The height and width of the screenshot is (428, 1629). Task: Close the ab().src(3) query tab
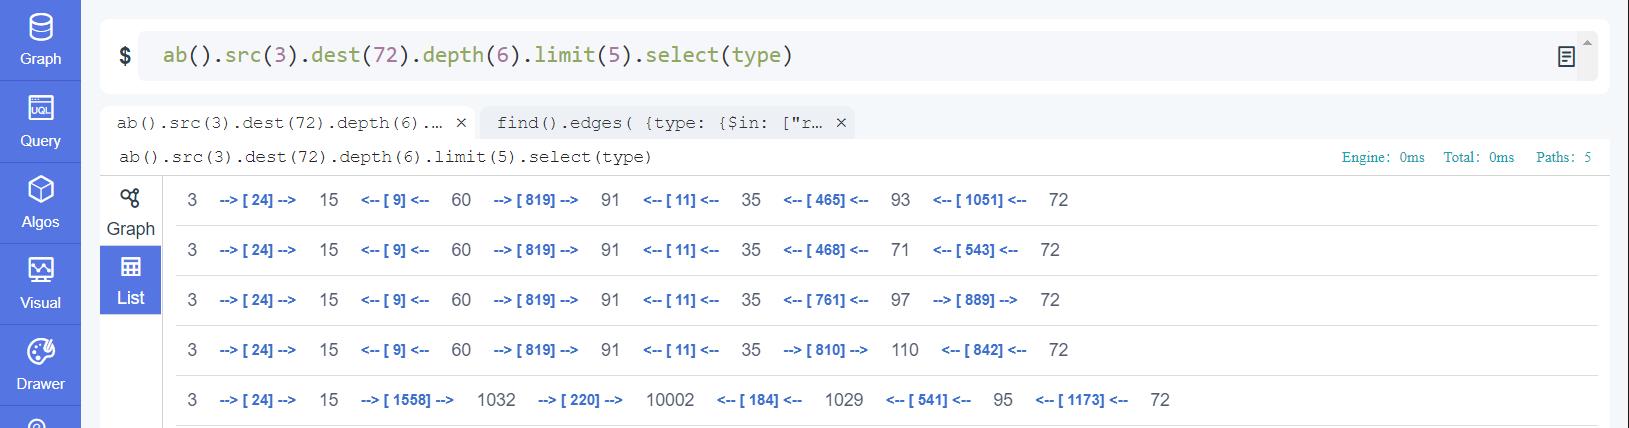pos(461,123)
